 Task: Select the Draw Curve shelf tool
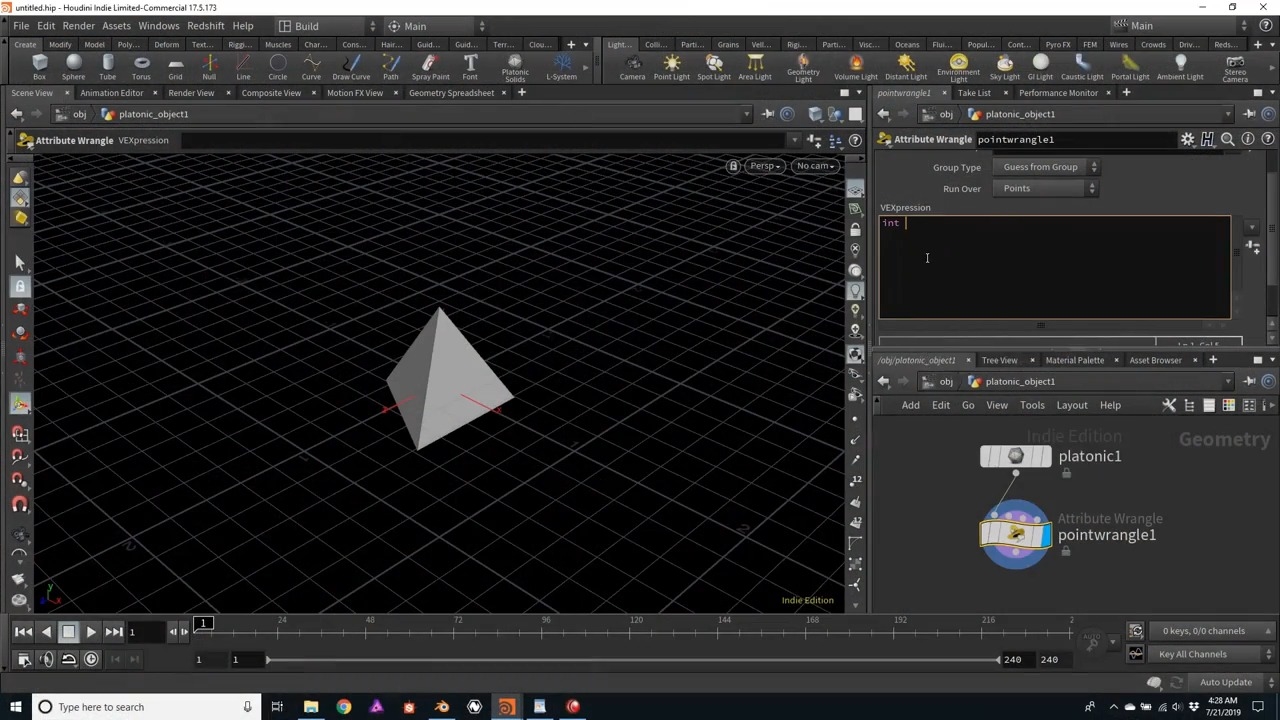coord(351,67)
